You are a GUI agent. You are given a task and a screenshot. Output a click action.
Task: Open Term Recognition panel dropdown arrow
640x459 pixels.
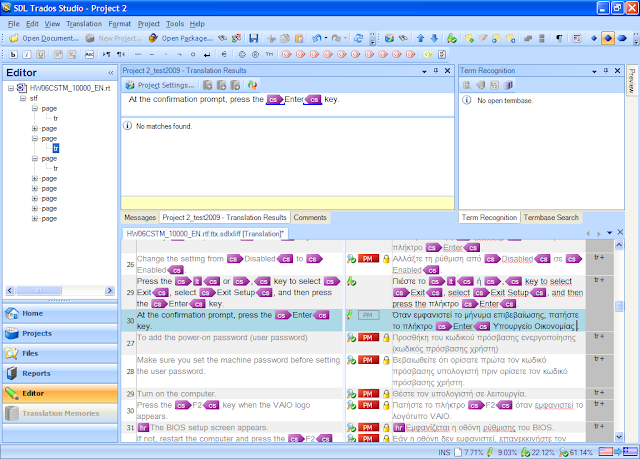pyautogui.click(x=594, y=71)
